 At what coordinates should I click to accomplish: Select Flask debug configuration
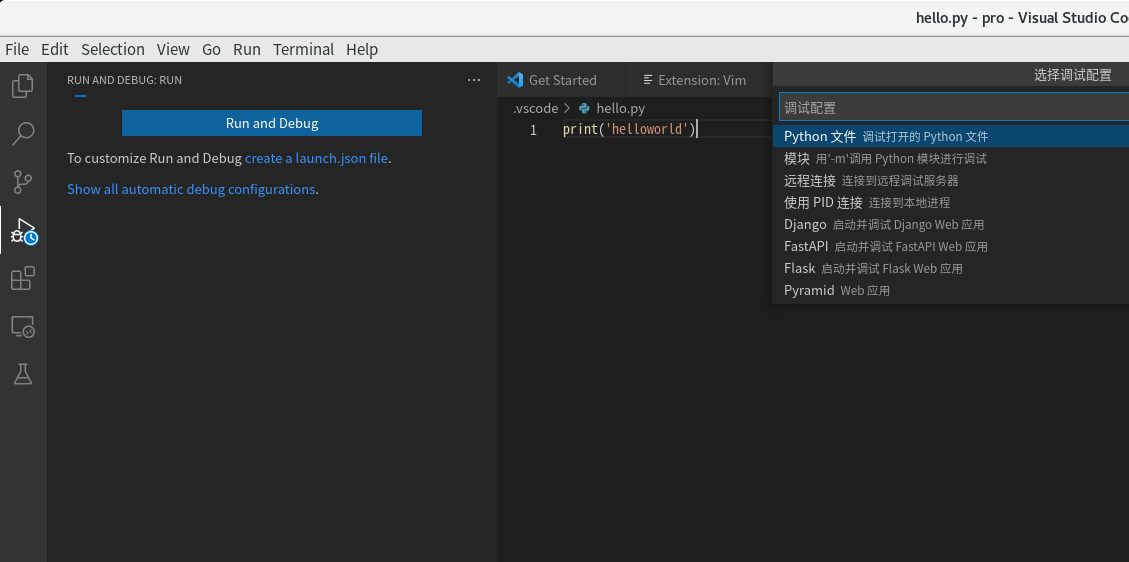click(950, 268)
